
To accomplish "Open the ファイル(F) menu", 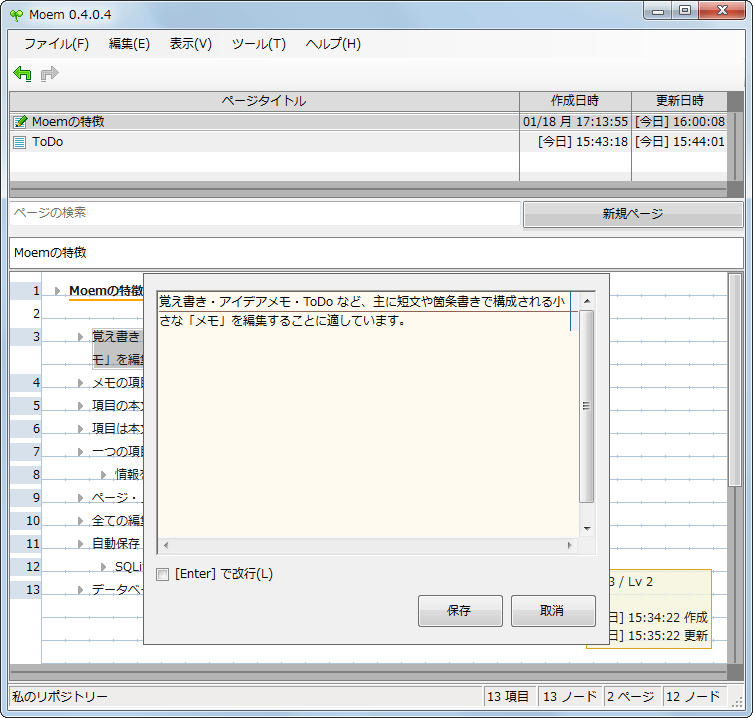I will [x=56, y=44].
